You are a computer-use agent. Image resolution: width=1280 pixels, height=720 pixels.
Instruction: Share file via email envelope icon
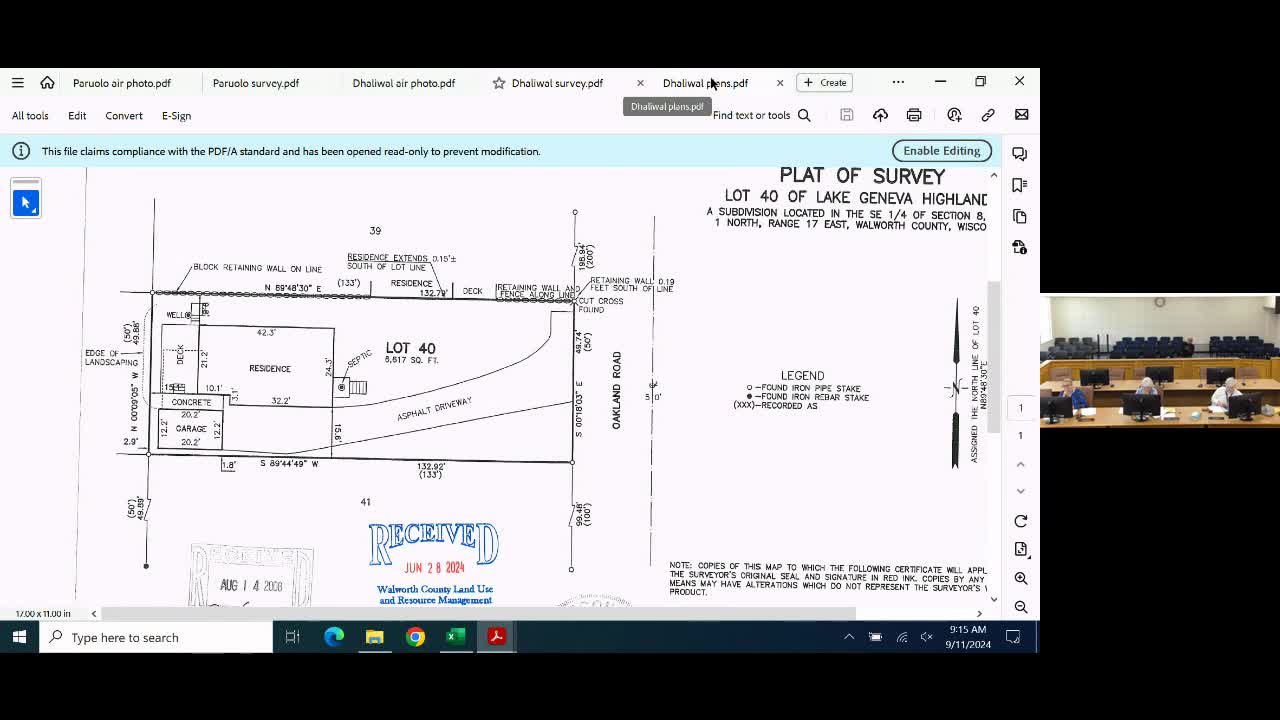coord(1021,115)
